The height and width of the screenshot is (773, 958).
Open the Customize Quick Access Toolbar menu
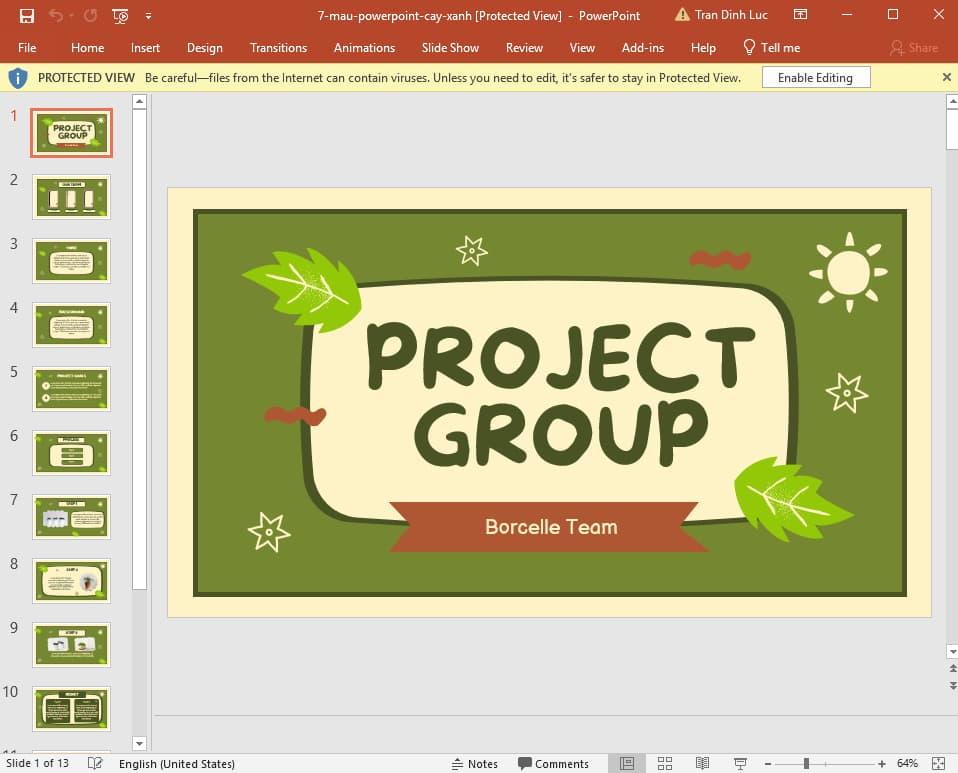[x=146, y=16]
